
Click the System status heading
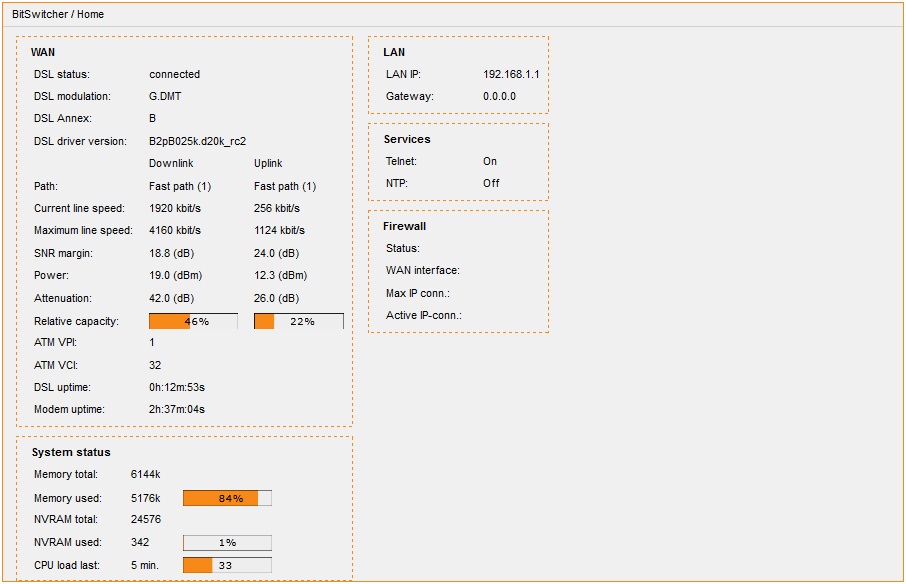[71, 452]
